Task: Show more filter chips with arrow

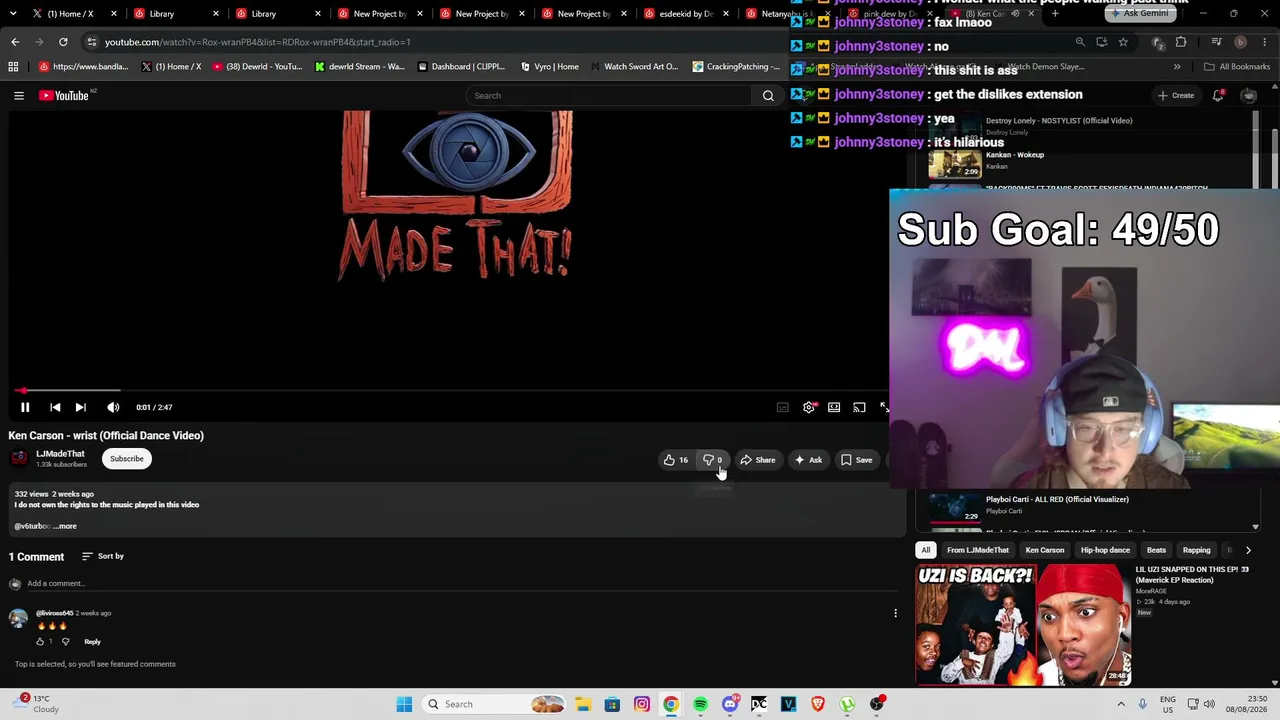Action: coord(1248,550)
